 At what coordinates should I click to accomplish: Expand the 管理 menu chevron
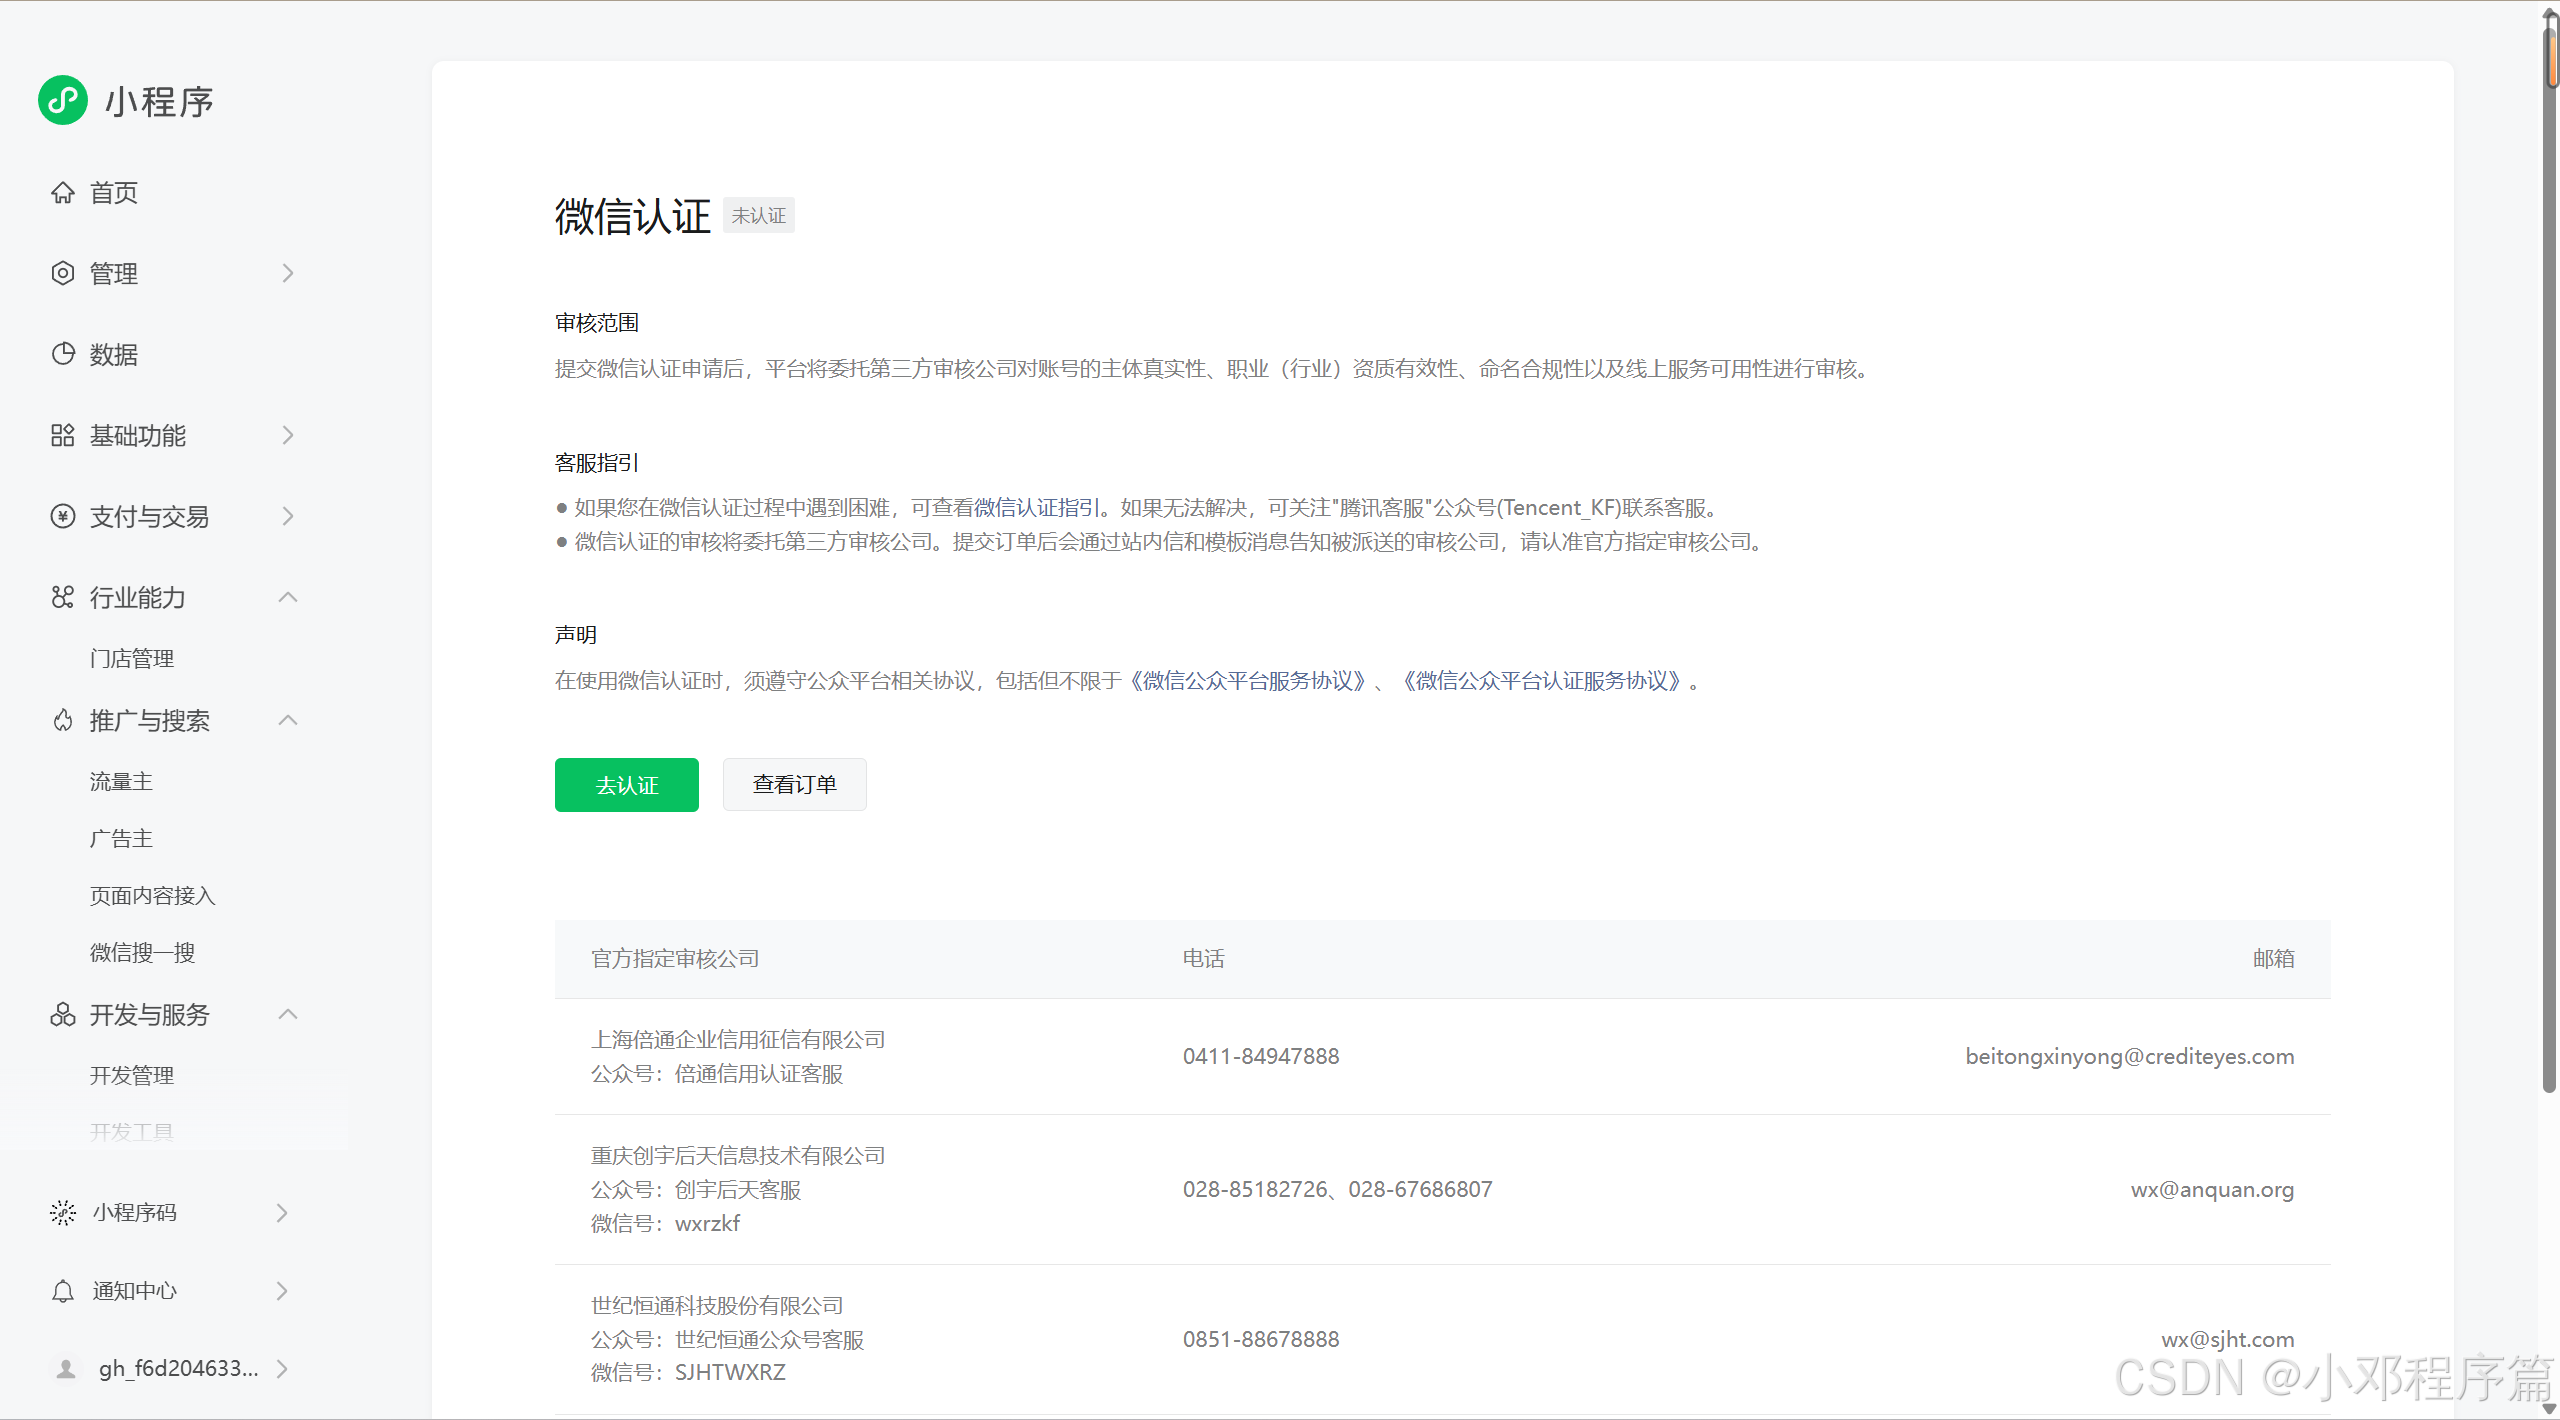click(x=288, y=273)
